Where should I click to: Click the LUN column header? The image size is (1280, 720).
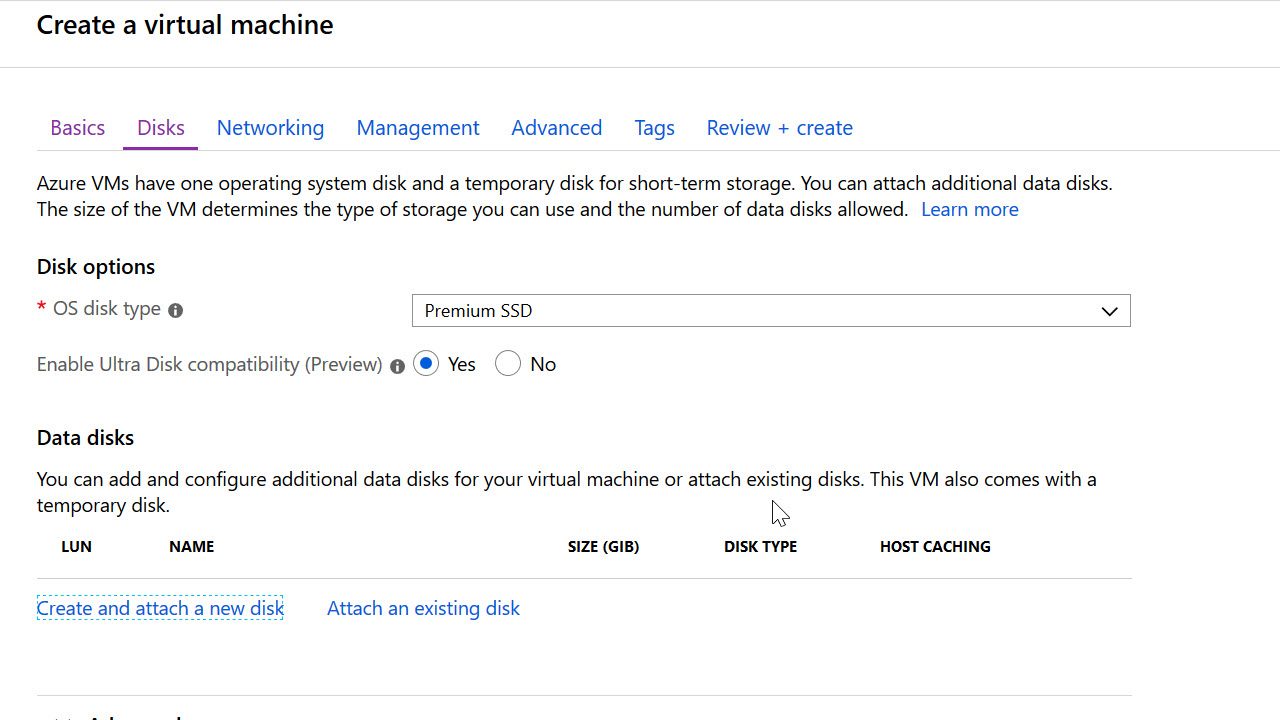pyautogui.click(x=77, y=547)
